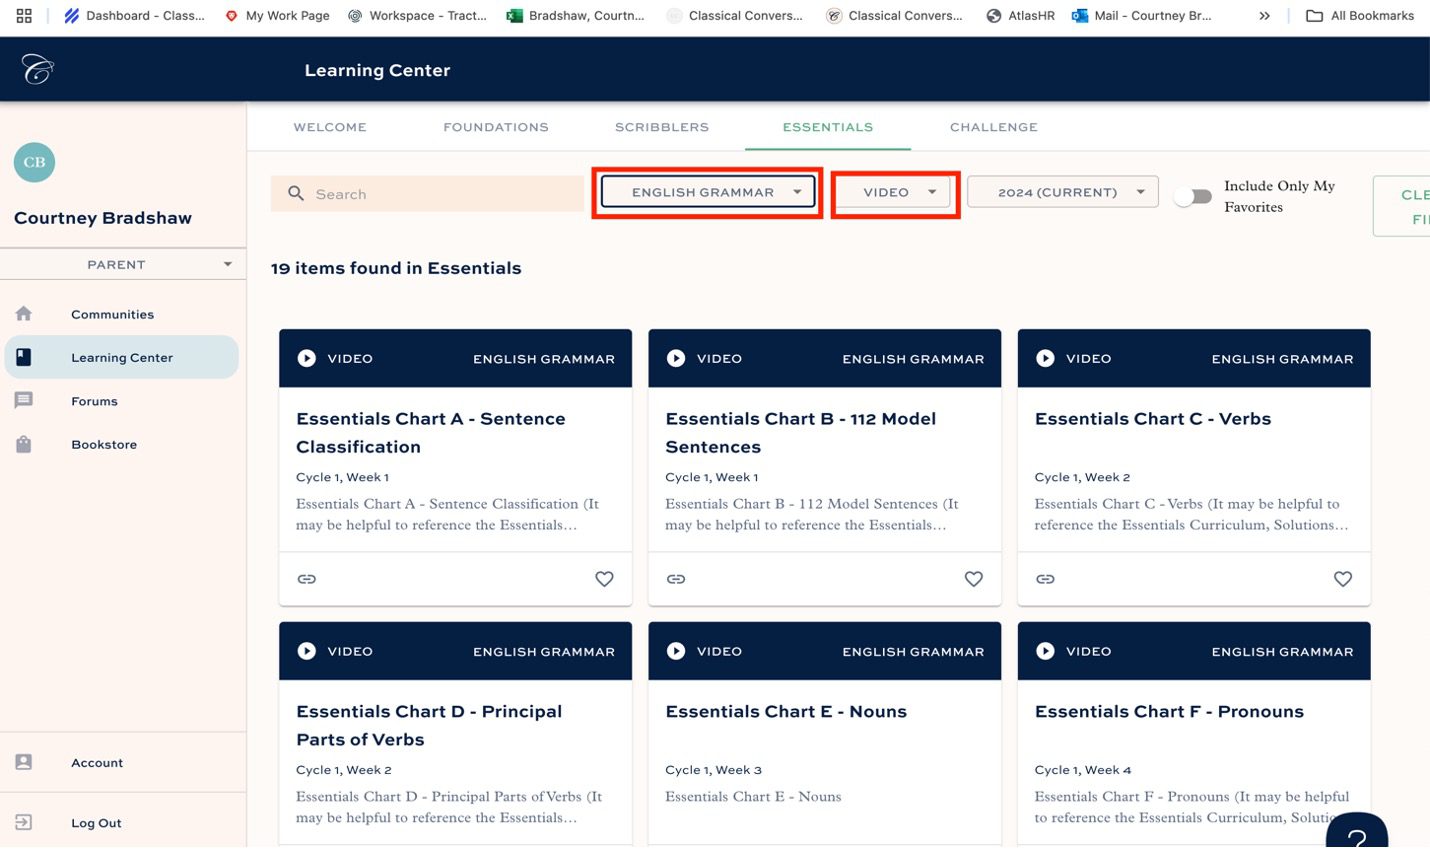Click the Log Out exit icon
Screen dimensions: 1430x852
(24, 822)
